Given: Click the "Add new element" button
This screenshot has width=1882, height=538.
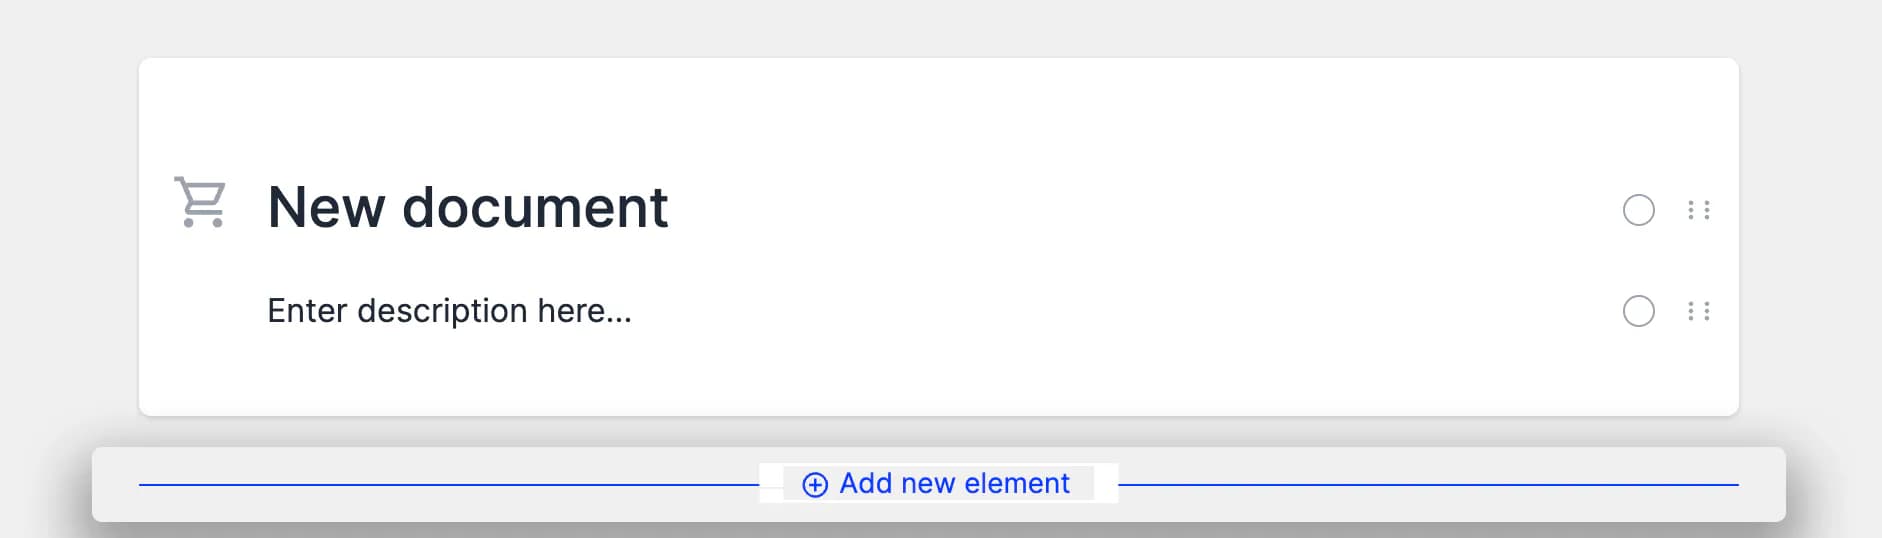Looking at the screenshot, I should [937, 484].
